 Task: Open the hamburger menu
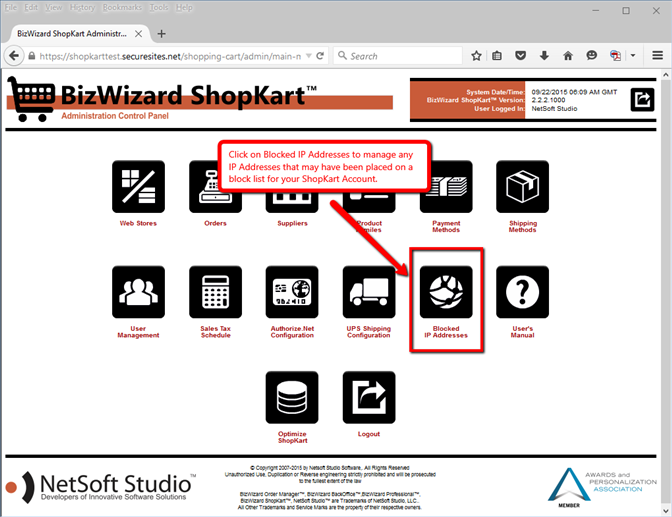coord(657,56)
